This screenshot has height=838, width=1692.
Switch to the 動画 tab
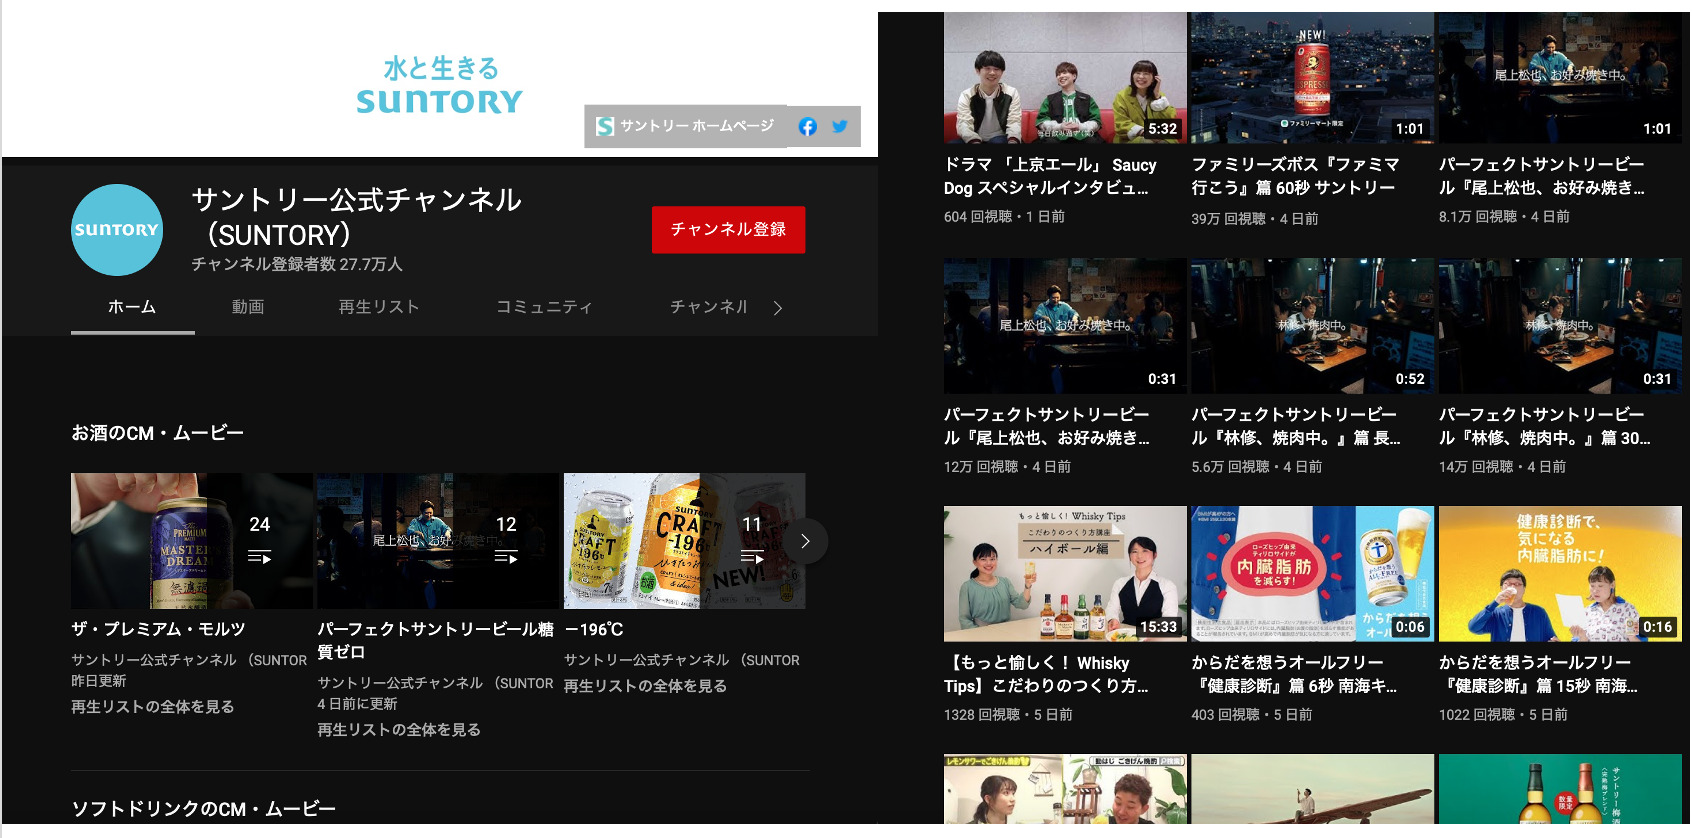click(248, 307)
